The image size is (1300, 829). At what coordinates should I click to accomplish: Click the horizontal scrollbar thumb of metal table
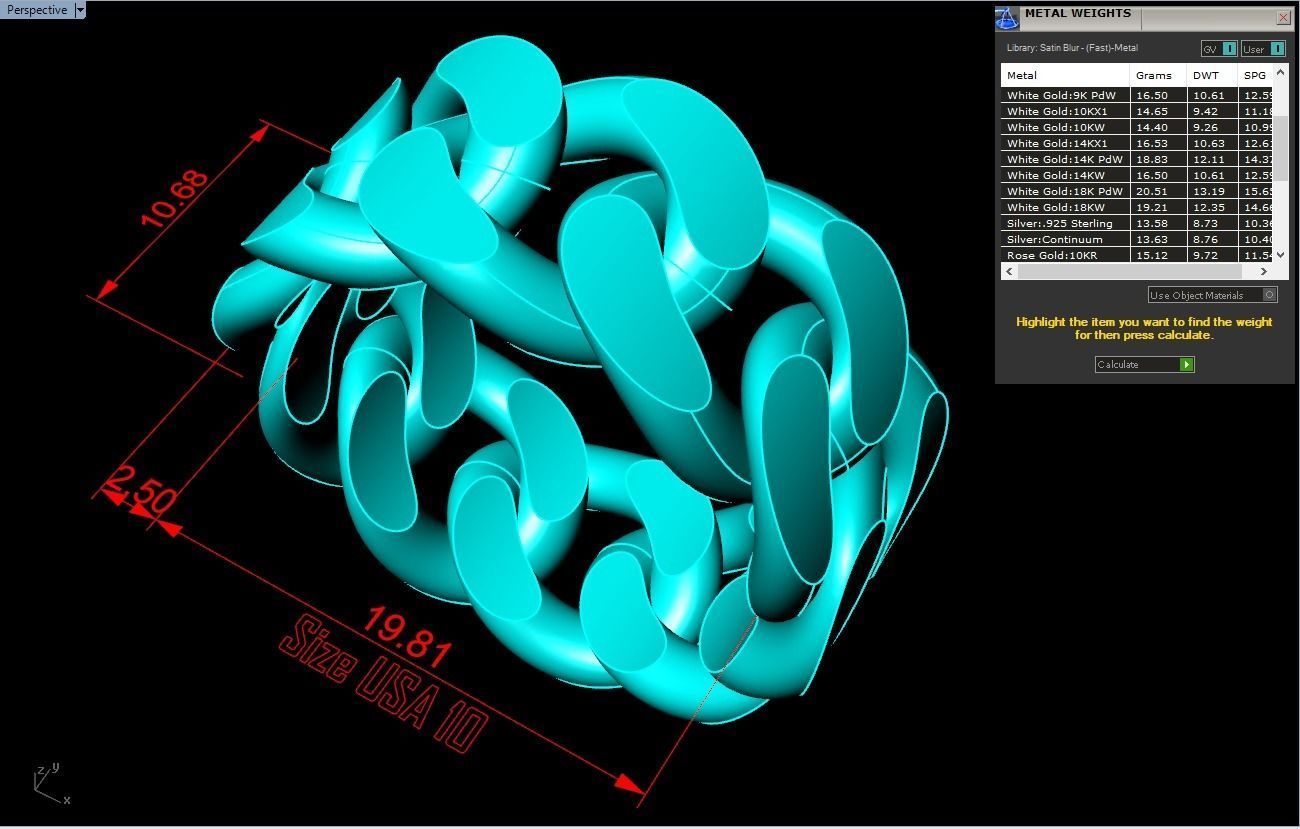coord(1129,271)
